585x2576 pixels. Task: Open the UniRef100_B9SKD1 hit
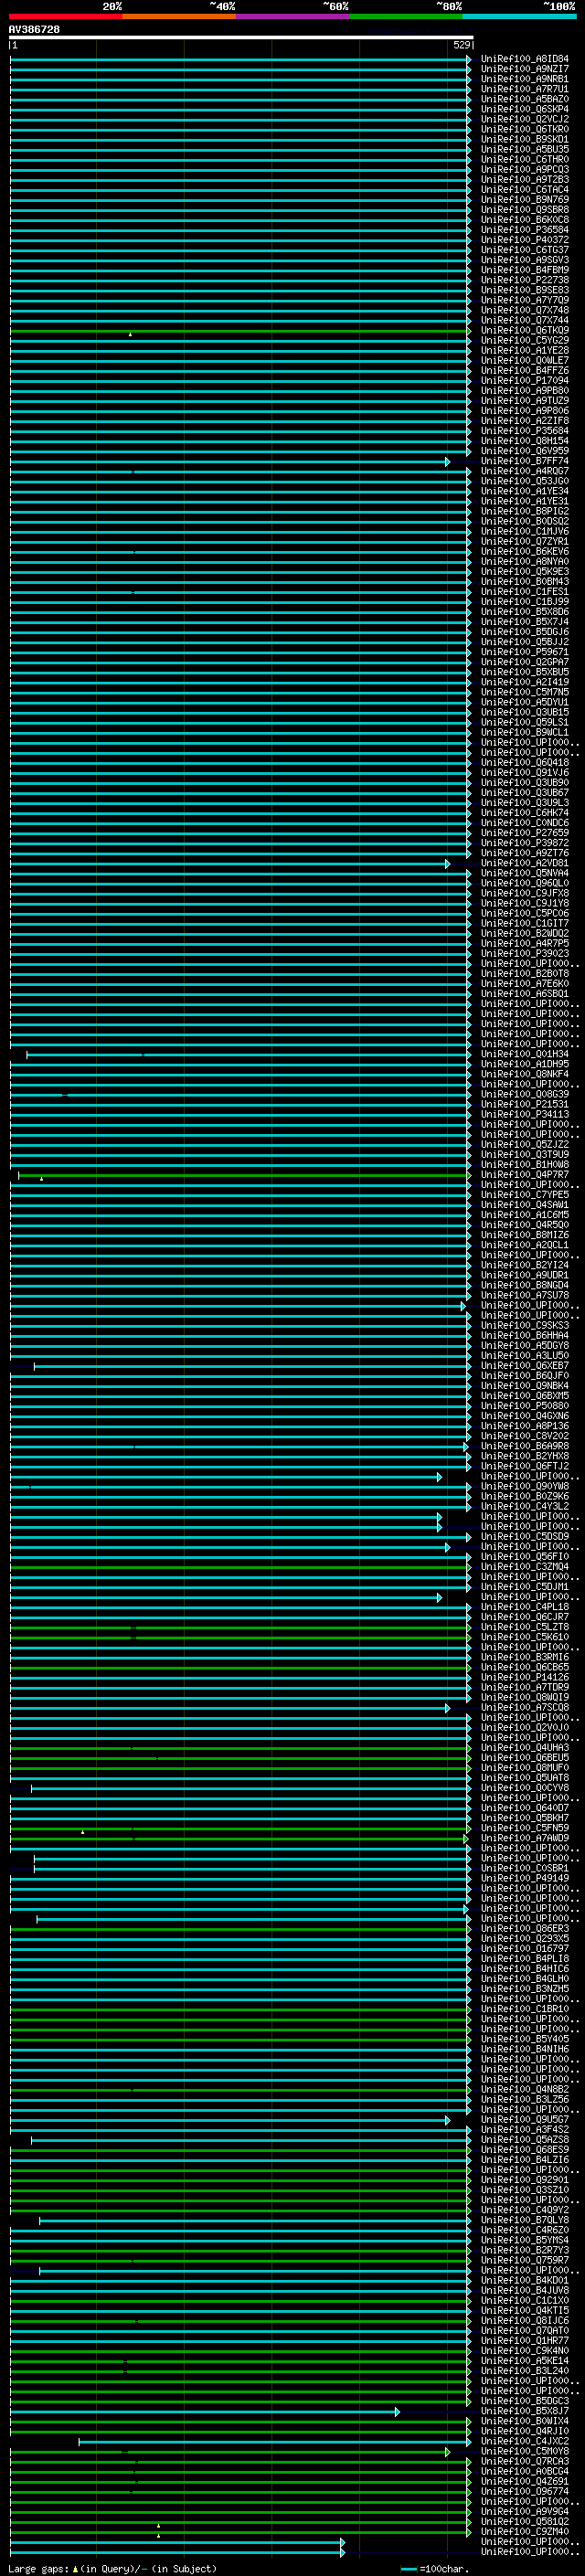pyautogui.click(x=524, y=139)
